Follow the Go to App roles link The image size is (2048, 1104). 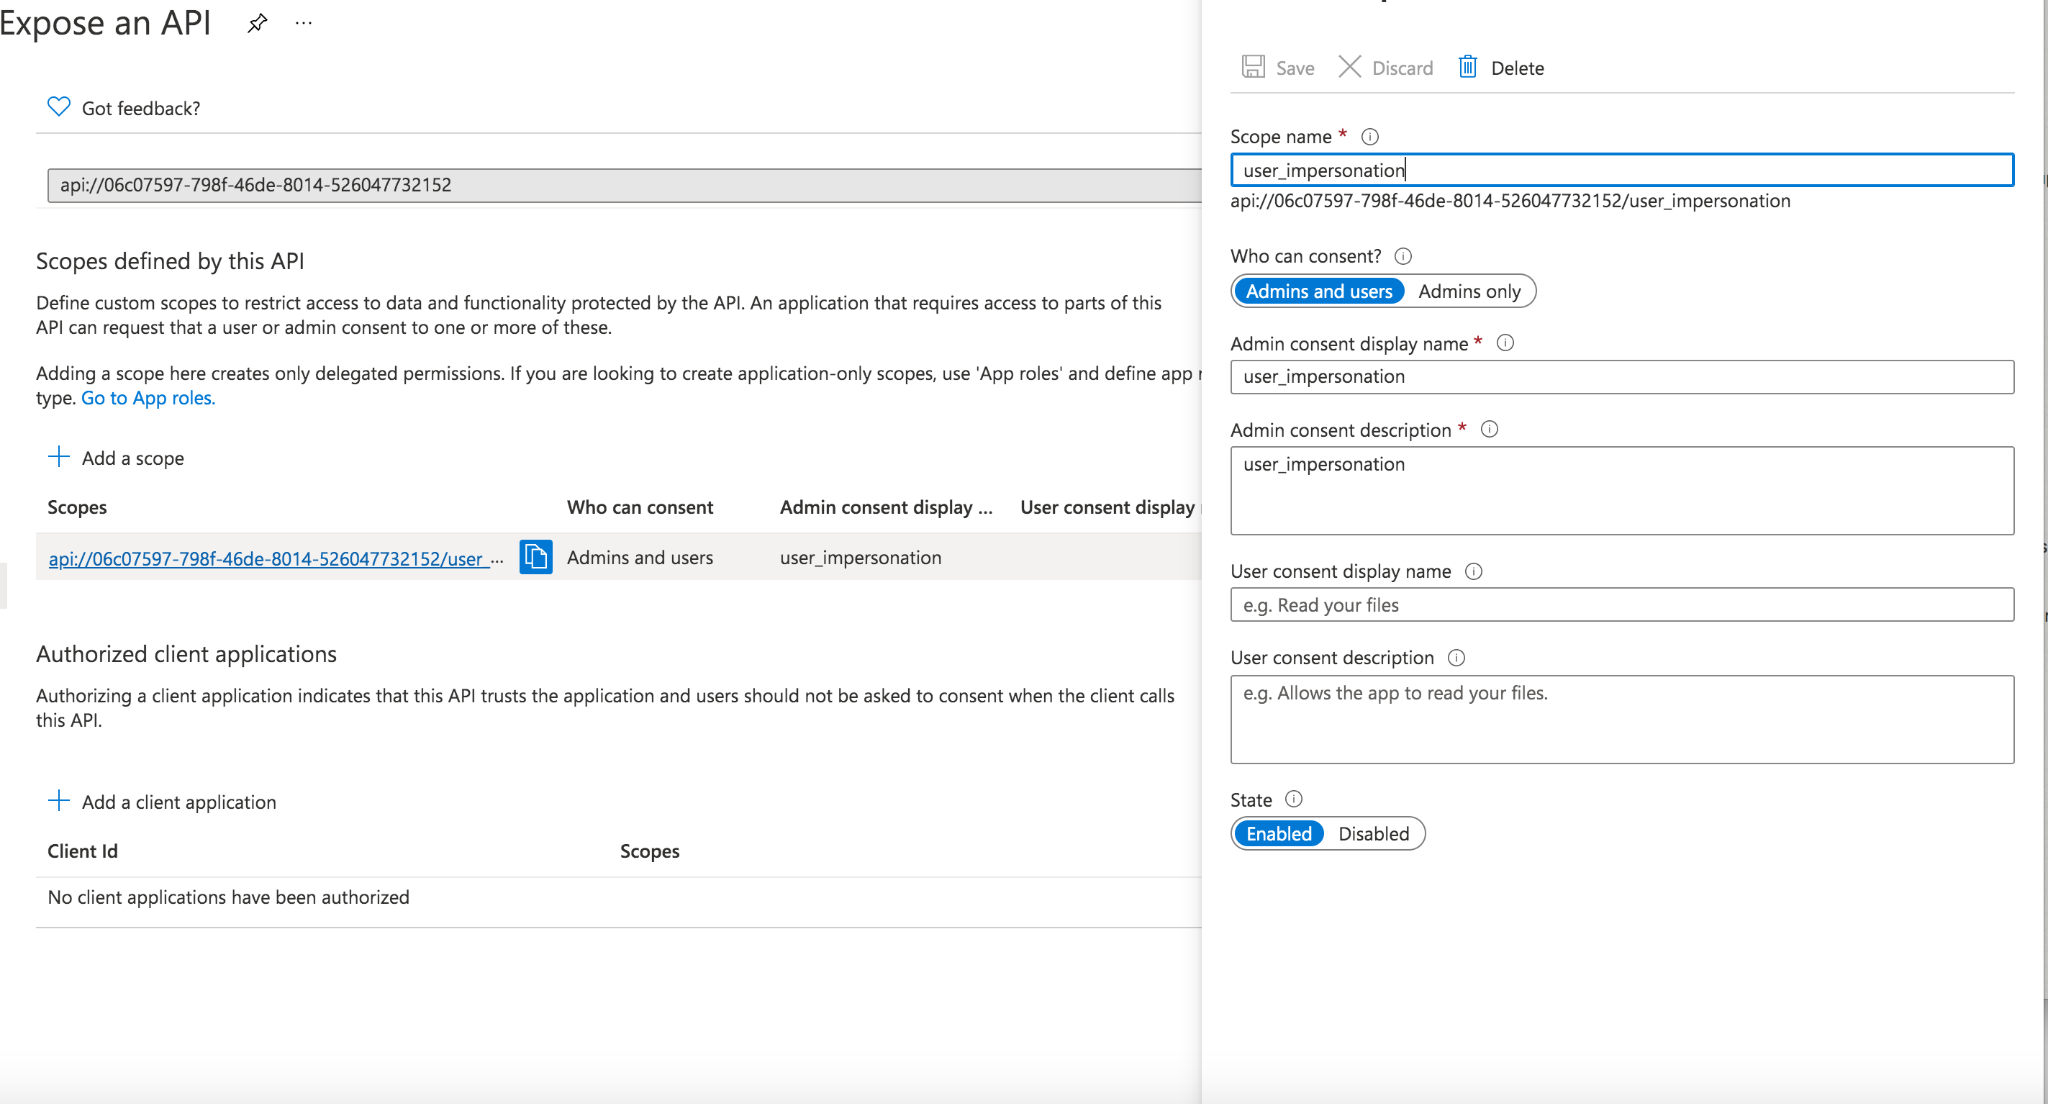coord(148,398)
